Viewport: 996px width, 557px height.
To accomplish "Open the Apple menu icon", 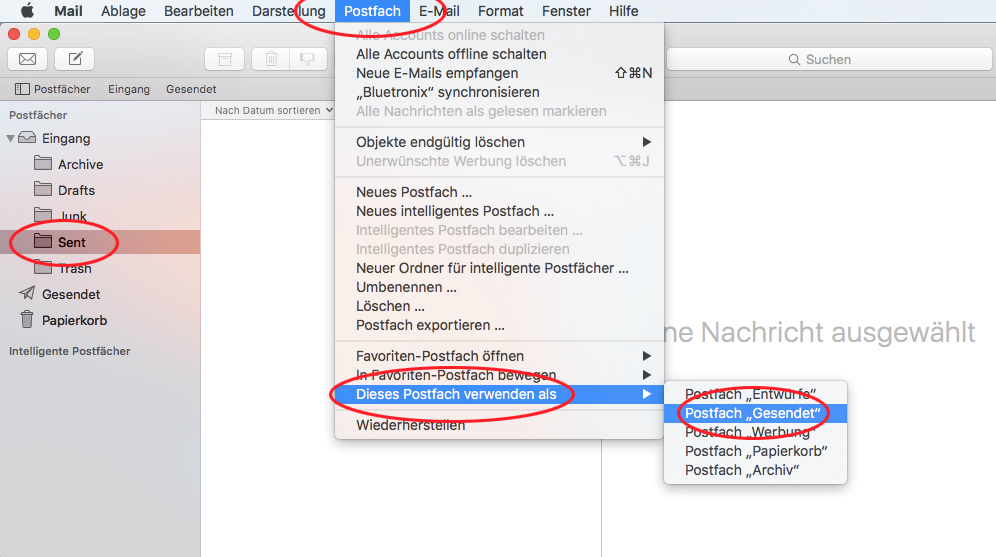I will click(x=27, y=11).
